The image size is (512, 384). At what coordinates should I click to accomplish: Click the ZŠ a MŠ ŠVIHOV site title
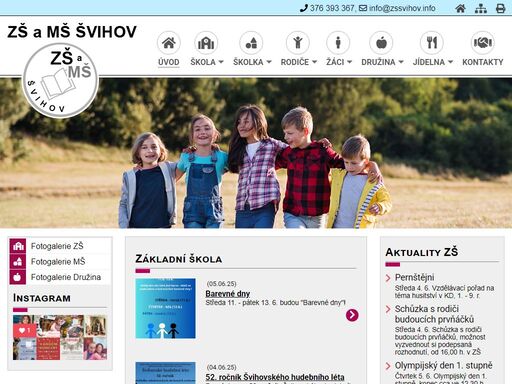pos(72,32)
